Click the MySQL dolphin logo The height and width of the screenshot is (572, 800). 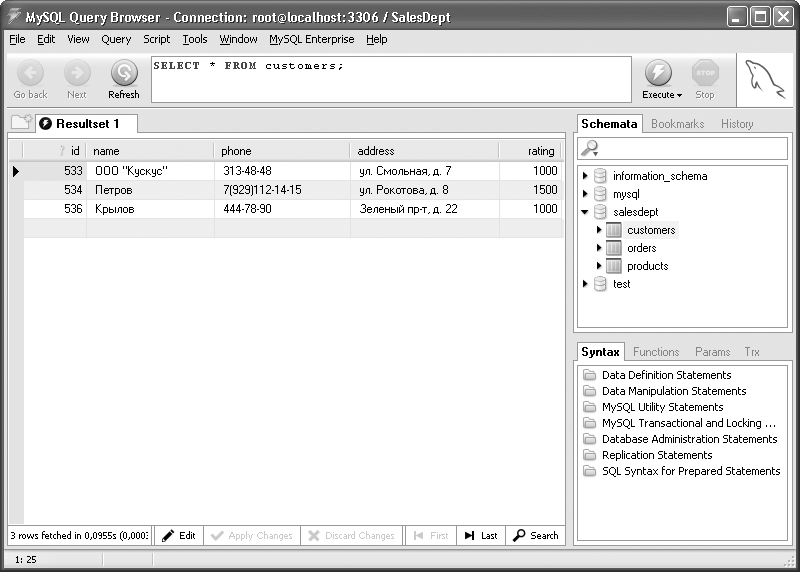pyautogui.click(x=765, y=79)
